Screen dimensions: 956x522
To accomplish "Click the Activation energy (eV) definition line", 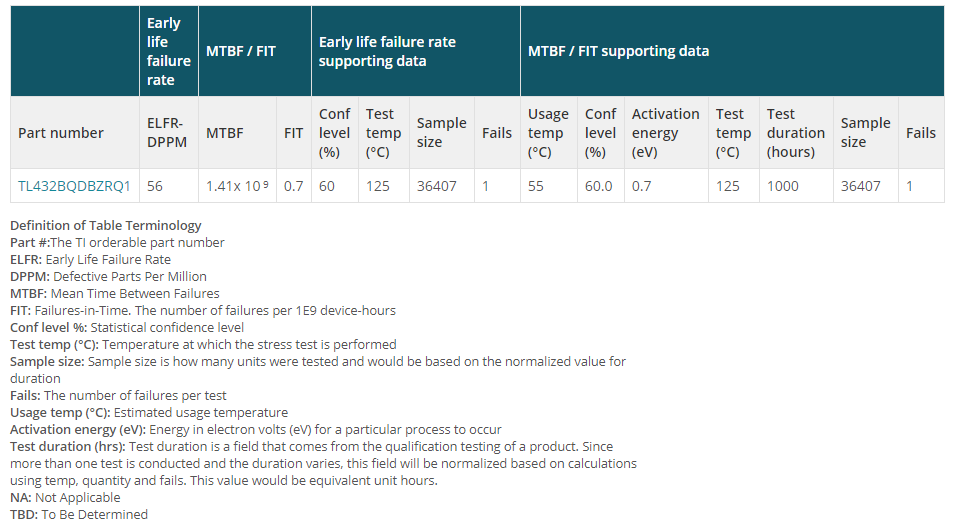I will click(x=256, y=429).
